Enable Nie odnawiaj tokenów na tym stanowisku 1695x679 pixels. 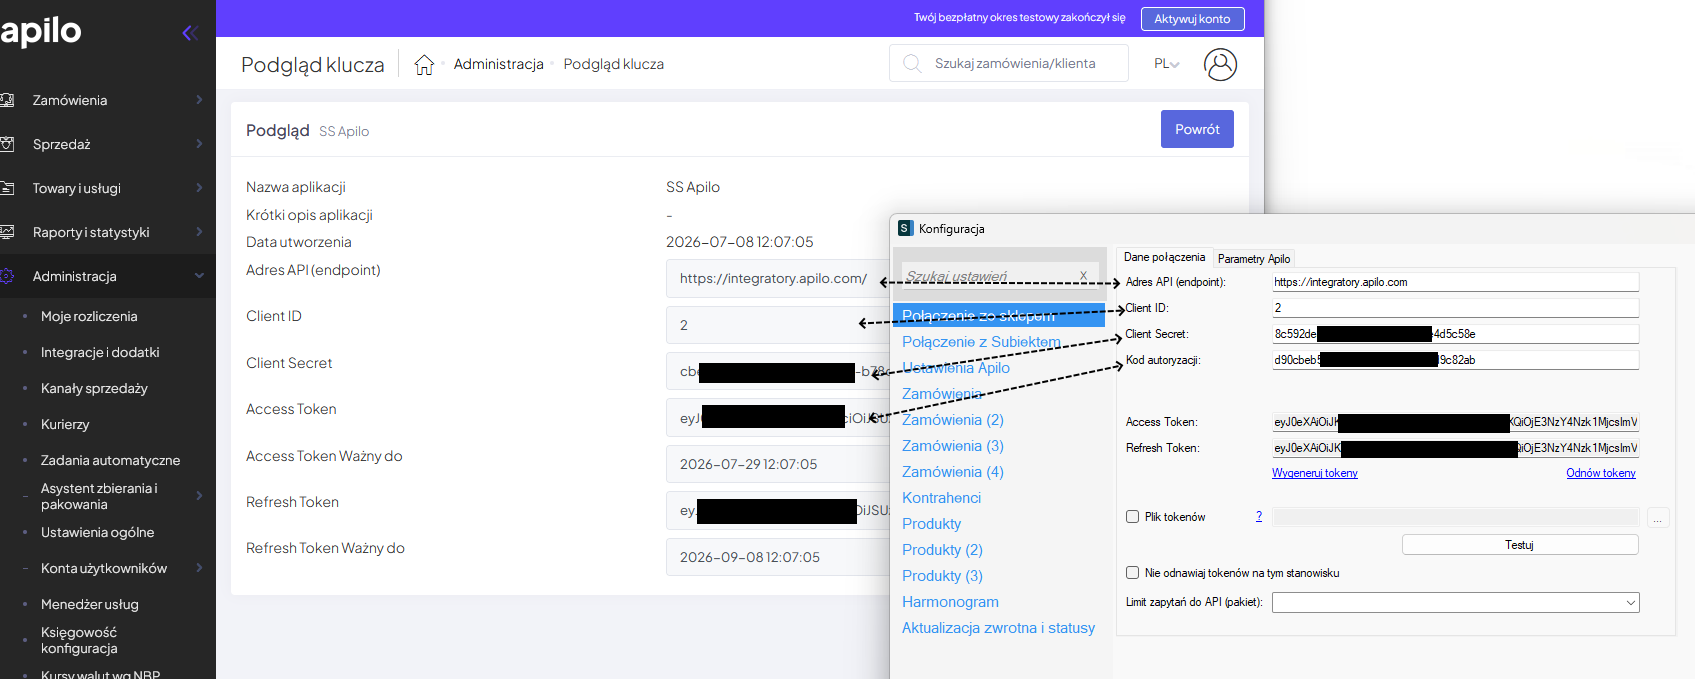tap(1132, 573)
